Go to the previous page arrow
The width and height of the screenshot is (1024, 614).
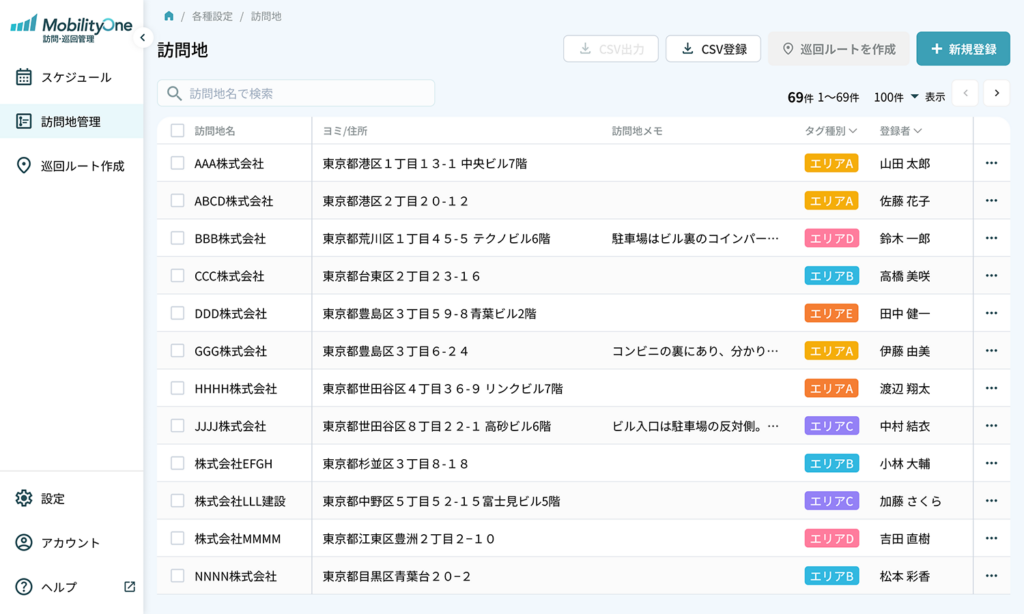965,93
